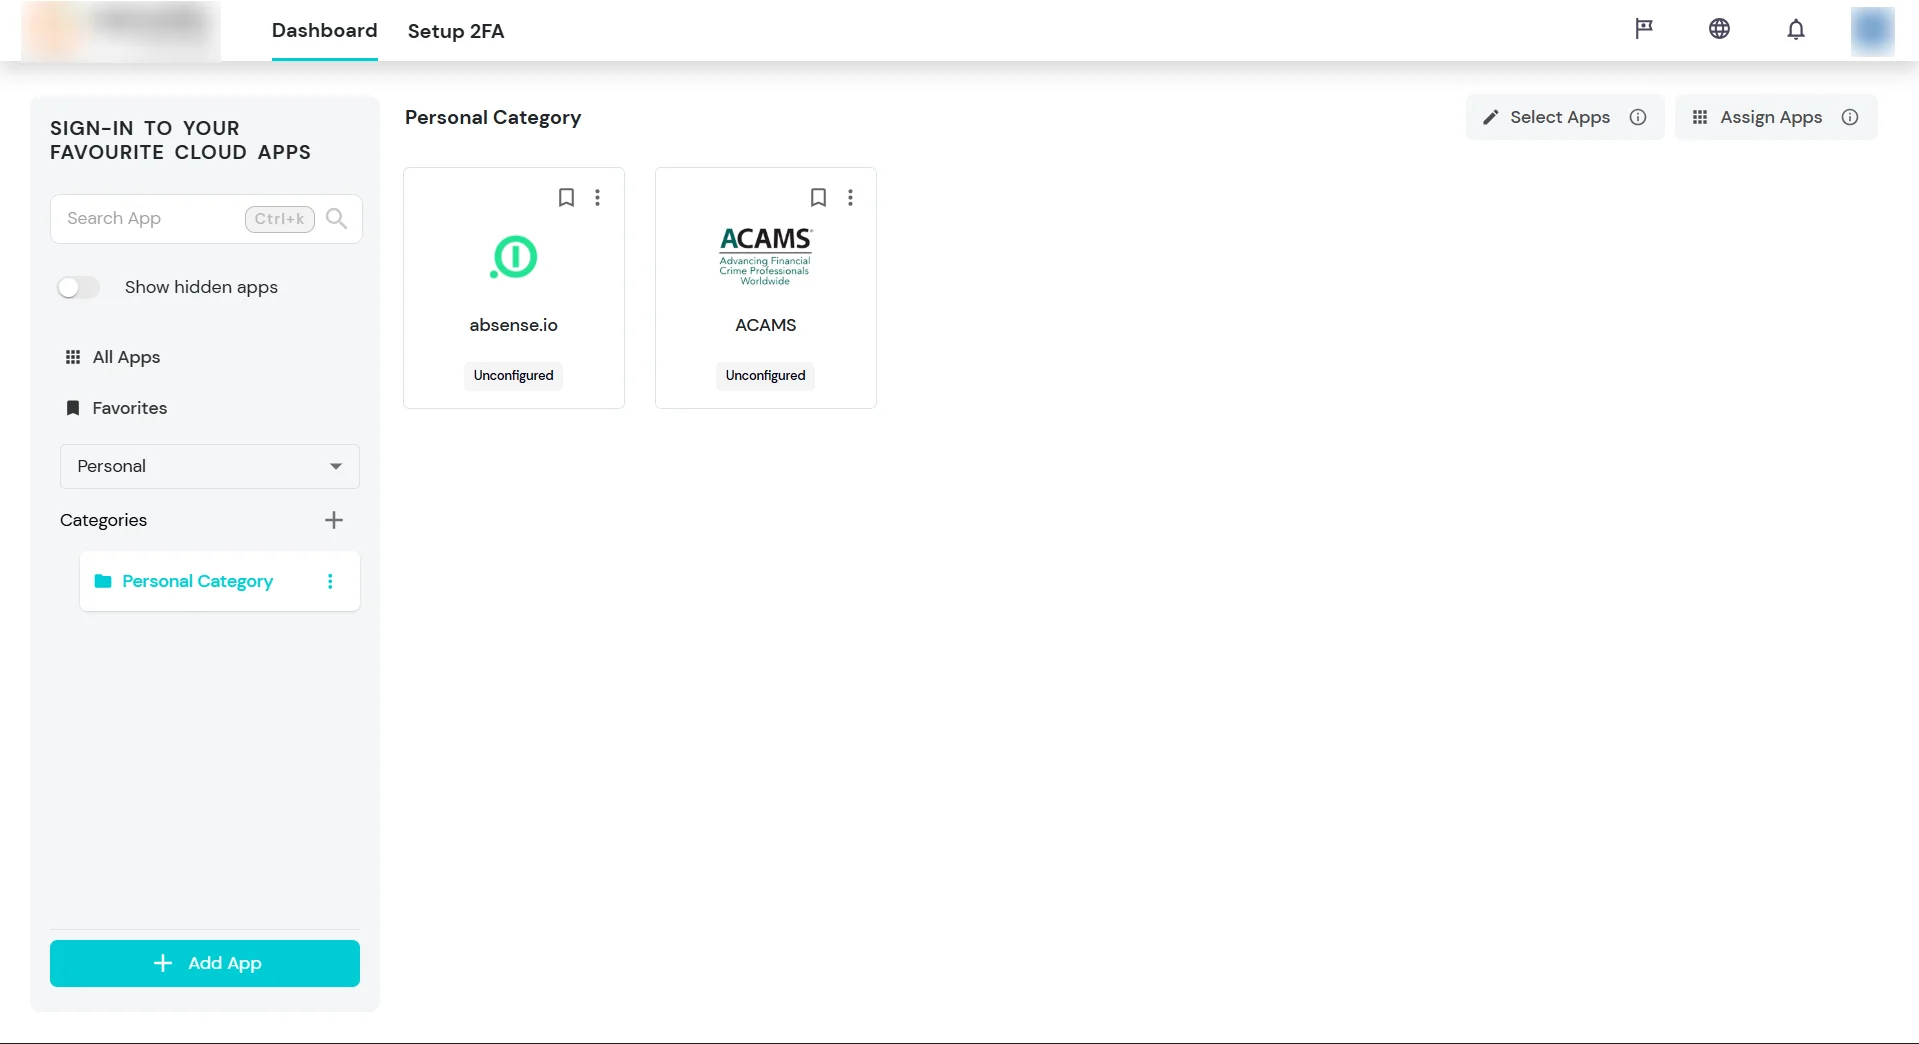
Task: Click the blurred company logo
Action: tap(121, 30)
